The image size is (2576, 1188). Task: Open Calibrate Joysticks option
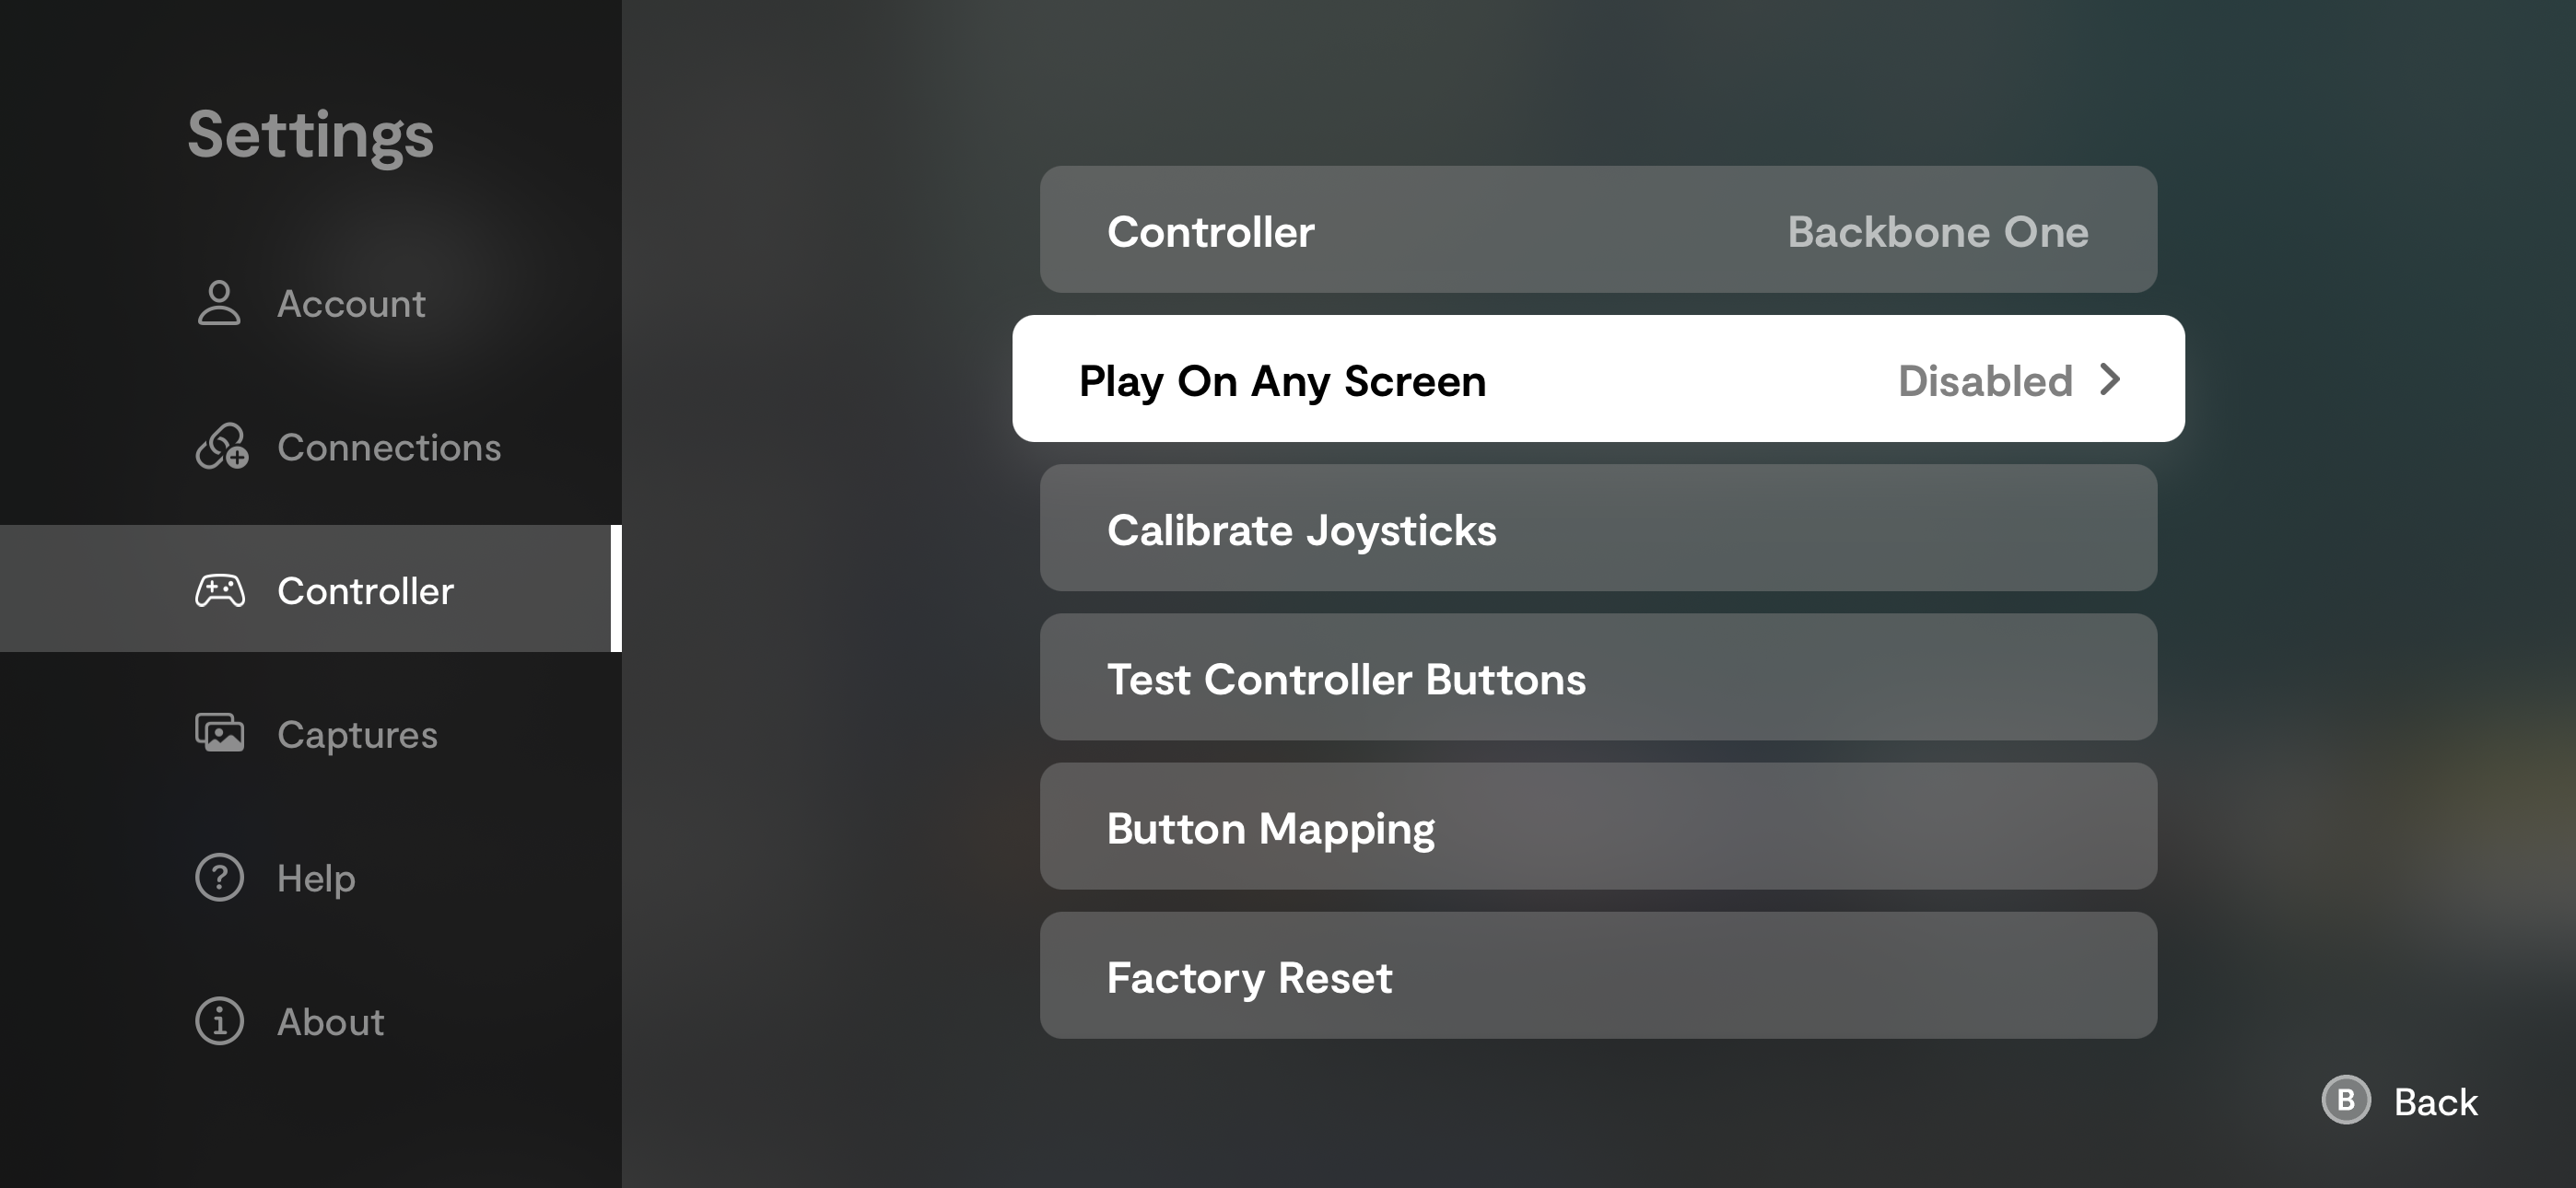pyautogui.click(x=1597, y=529)
